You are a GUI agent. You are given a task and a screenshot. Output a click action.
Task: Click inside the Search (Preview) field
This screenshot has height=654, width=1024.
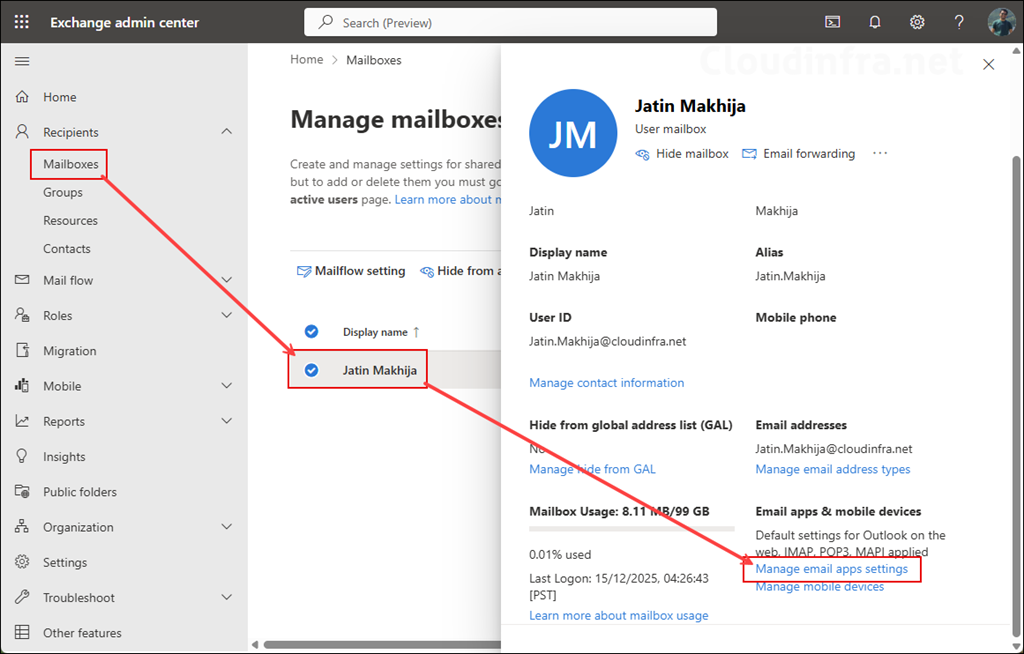click(x=510, y=21)
